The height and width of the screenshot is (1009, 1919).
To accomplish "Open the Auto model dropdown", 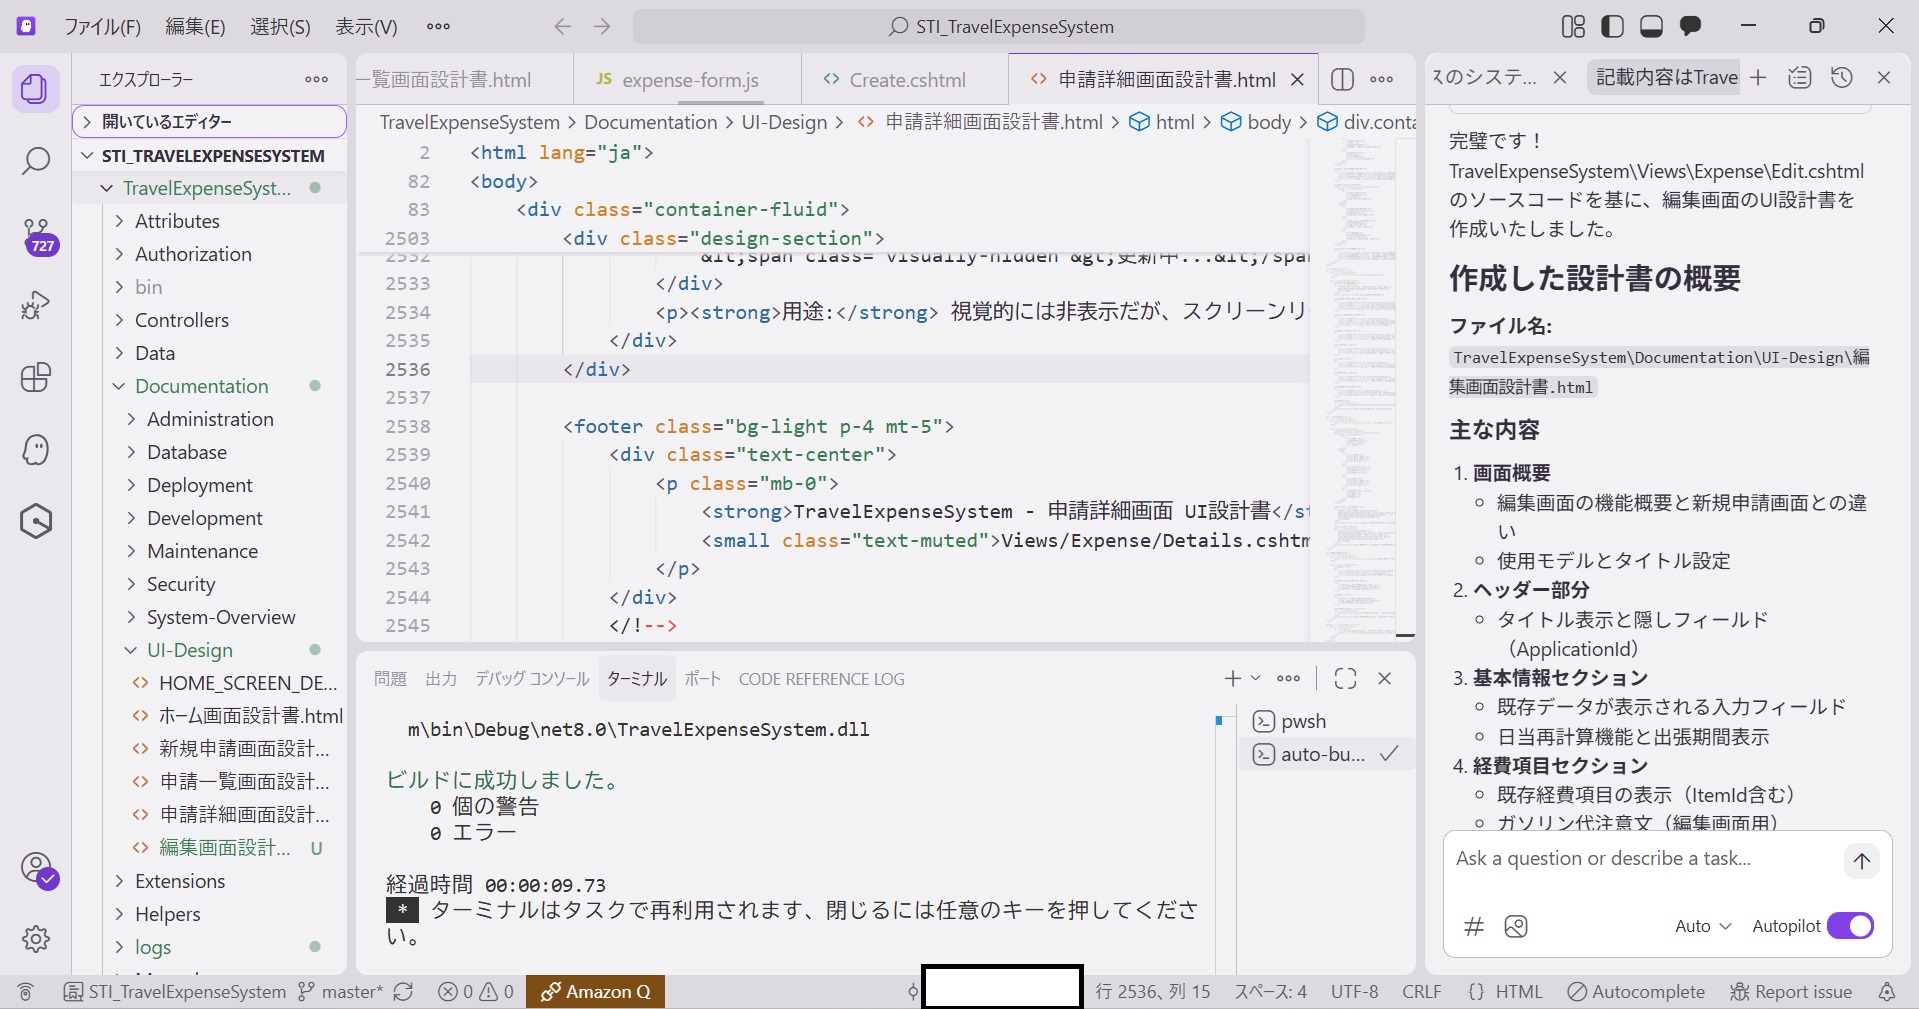I will 1702,926.
